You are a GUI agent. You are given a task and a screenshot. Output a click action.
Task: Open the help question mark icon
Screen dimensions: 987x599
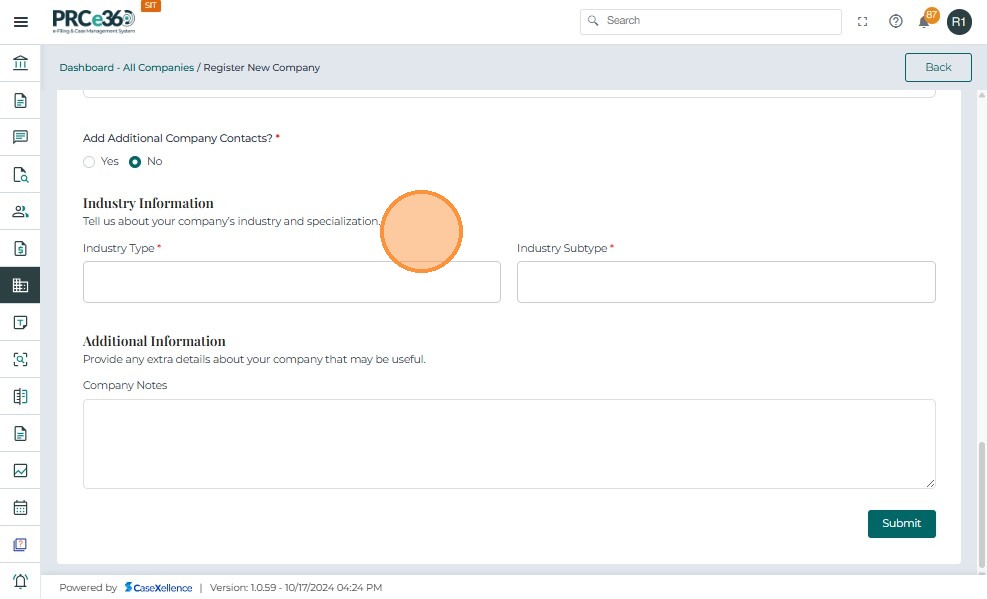(896, 21)
